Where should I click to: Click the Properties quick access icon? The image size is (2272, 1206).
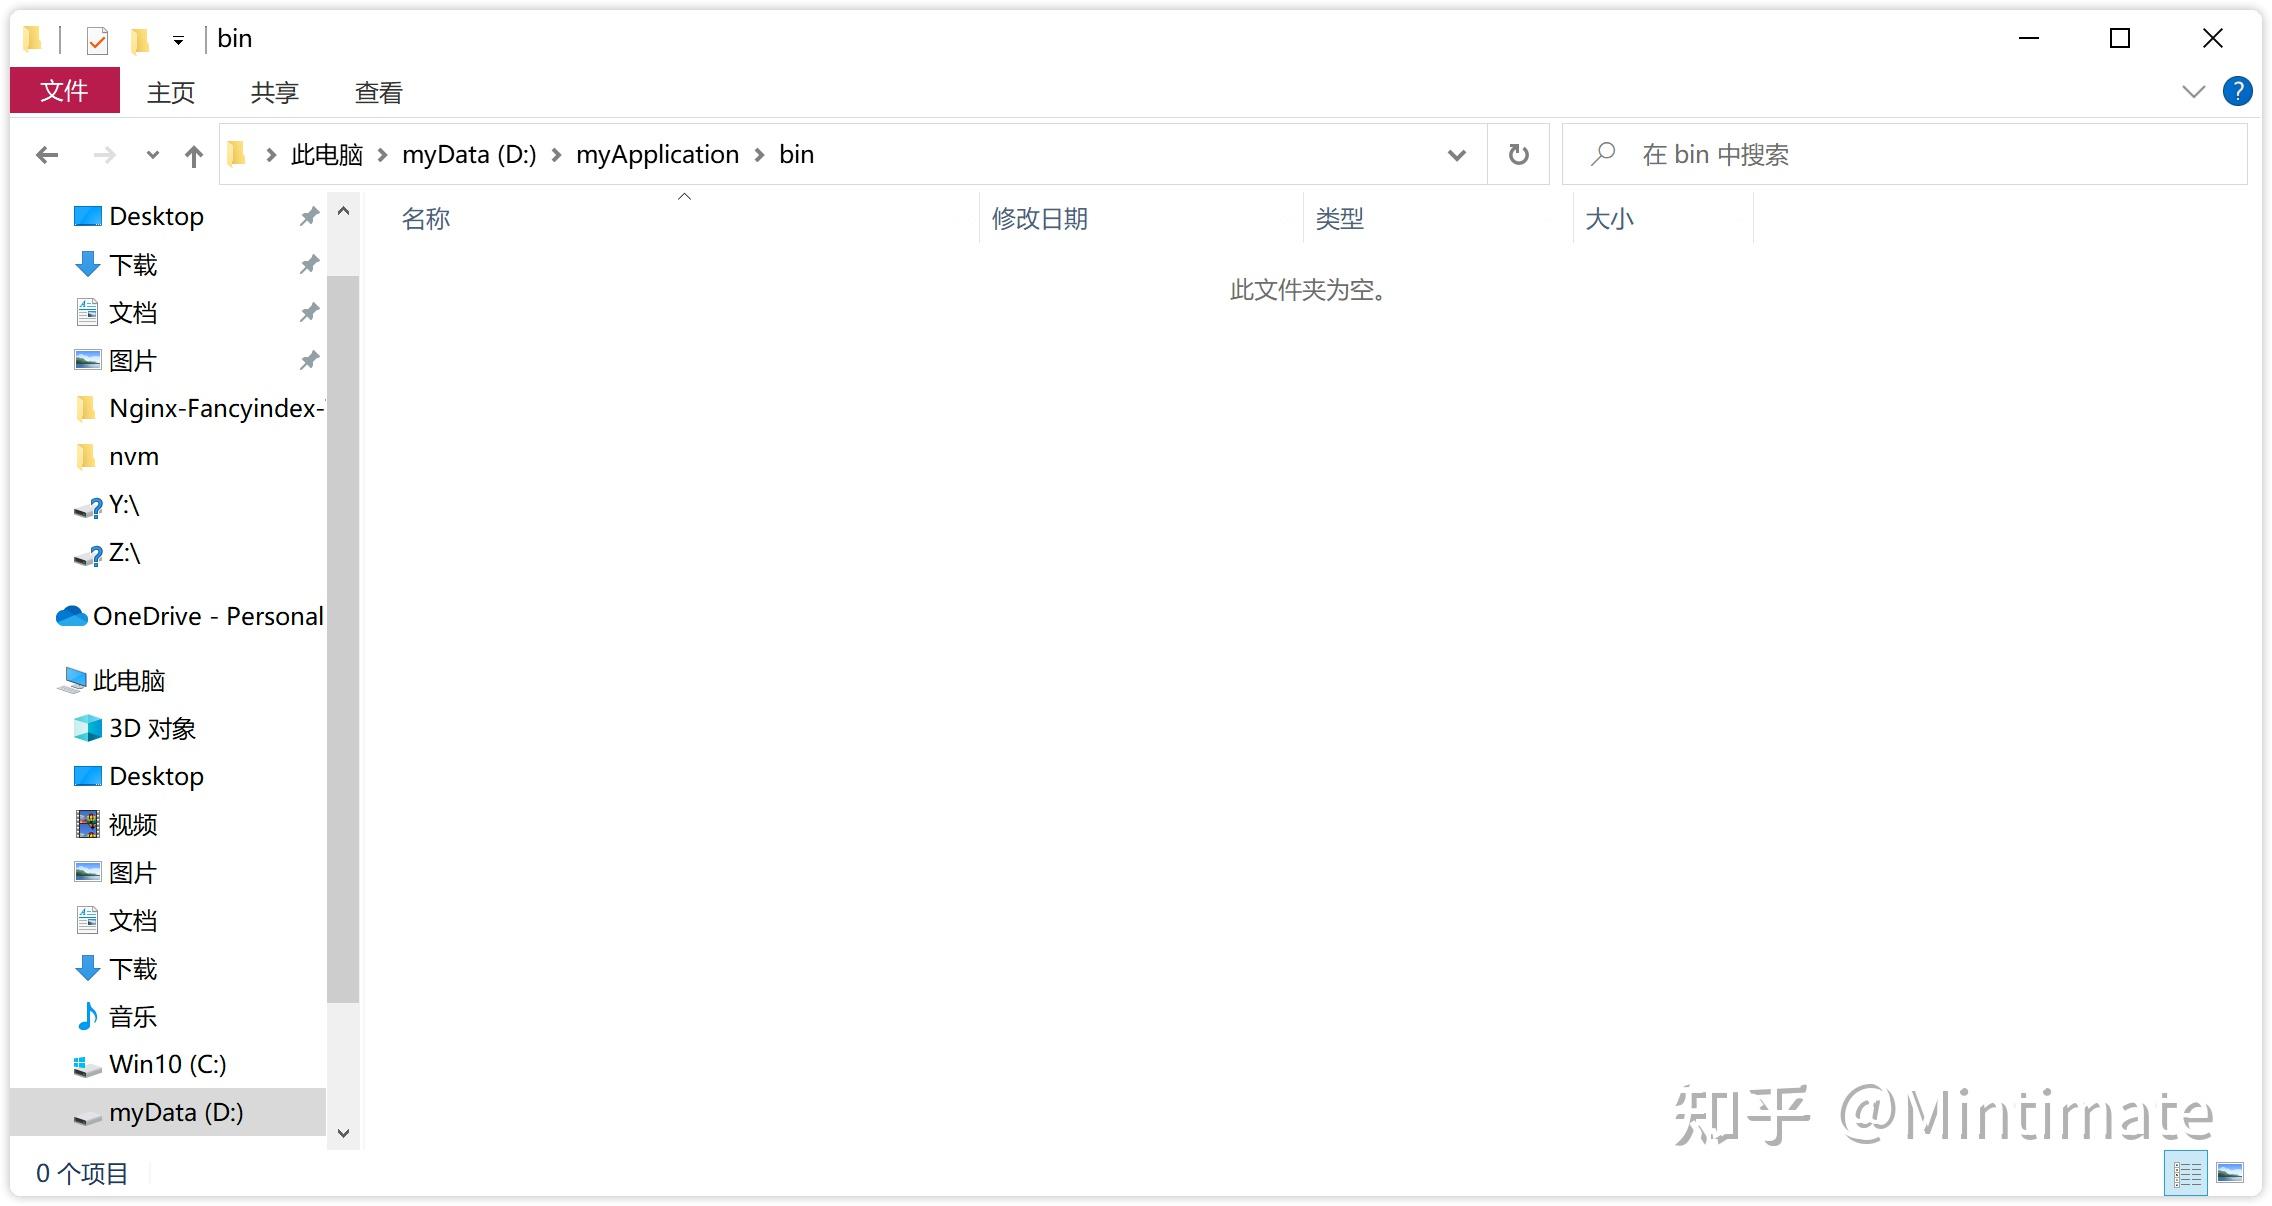[97, 40]
